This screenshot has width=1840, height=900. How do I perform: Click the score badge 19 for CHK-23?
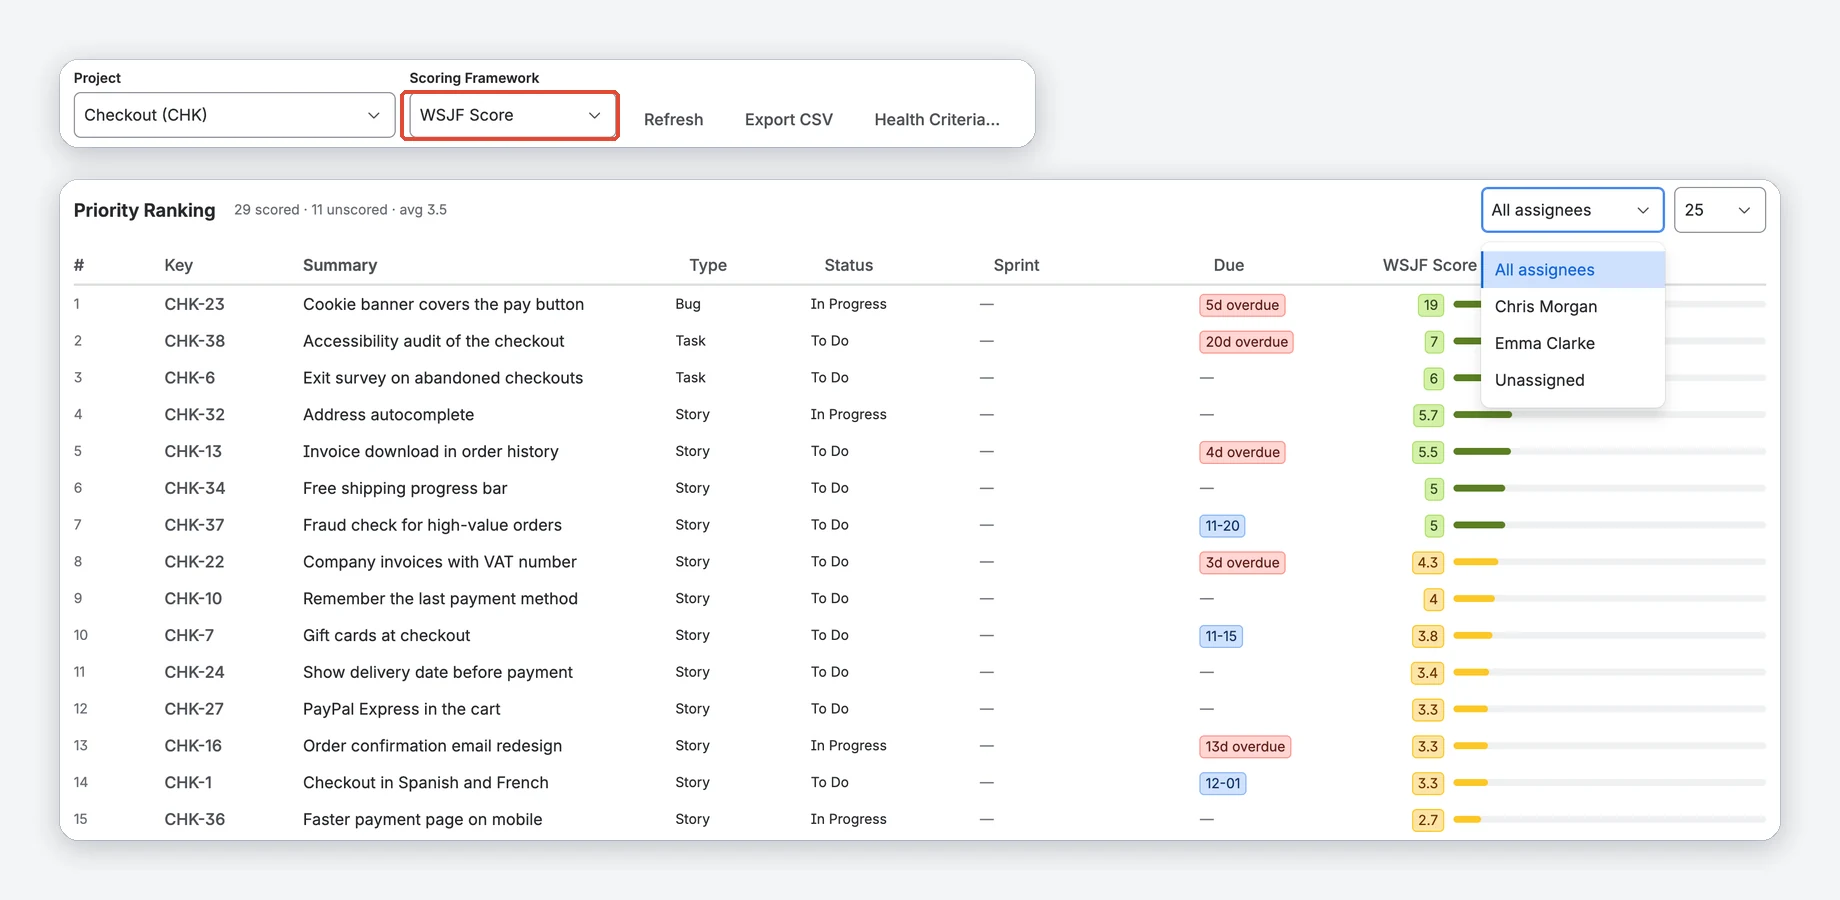pyautogui.click(x=1431, y=305)
